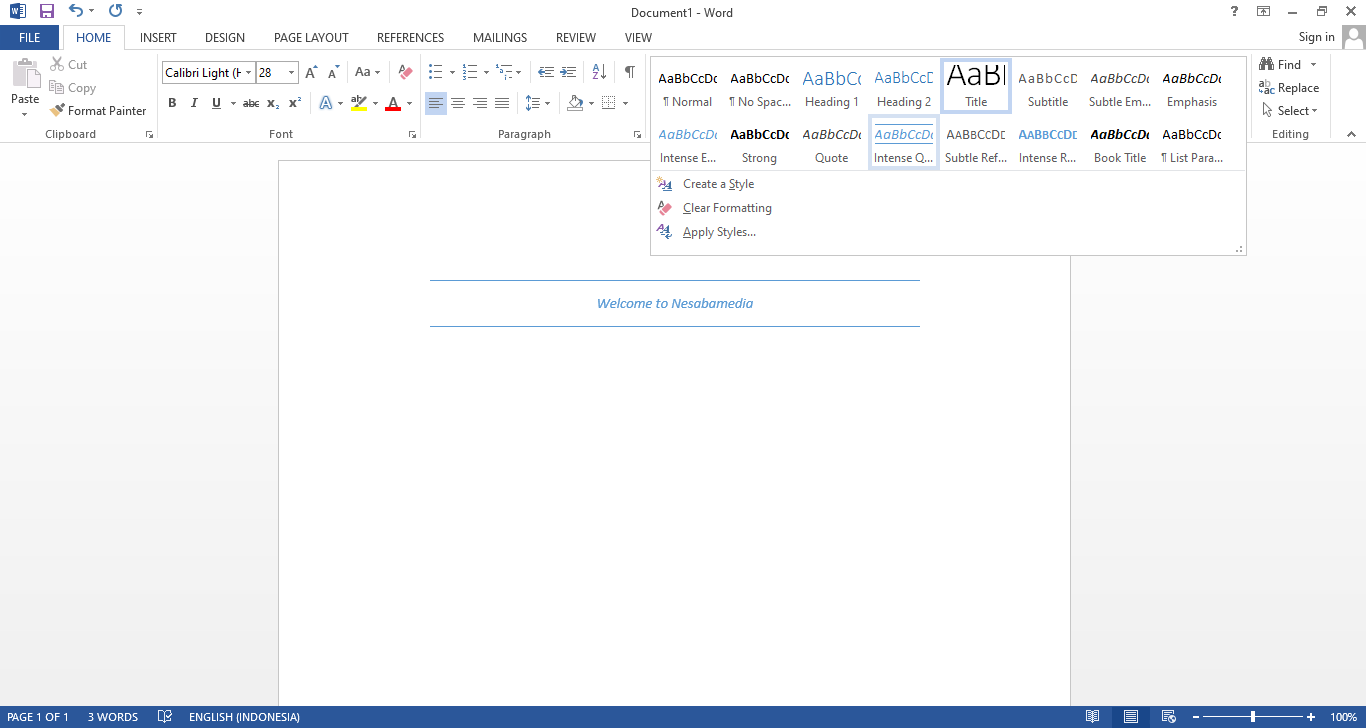
Task: Enable center paragraph alignment
Action: [x=458, y=103]
